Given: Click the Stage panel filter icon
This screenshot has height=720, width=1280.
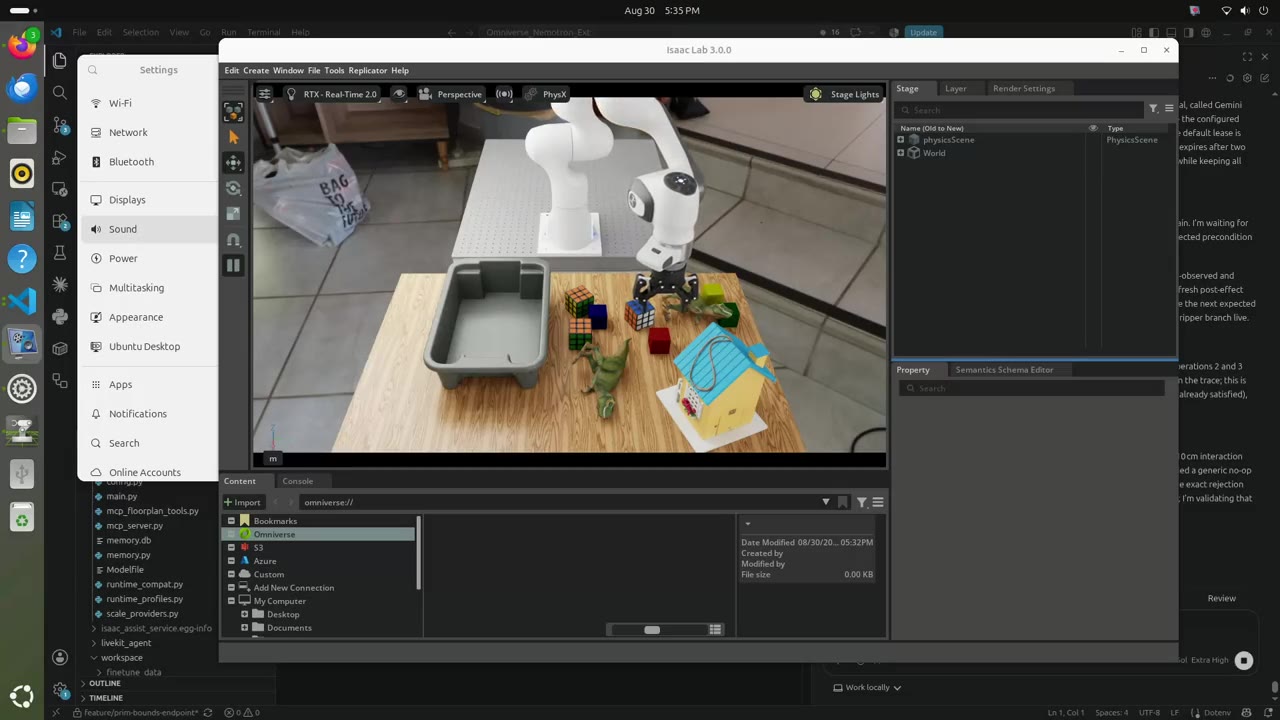Looking at the screenshot, I should [x=1153, y=109].
